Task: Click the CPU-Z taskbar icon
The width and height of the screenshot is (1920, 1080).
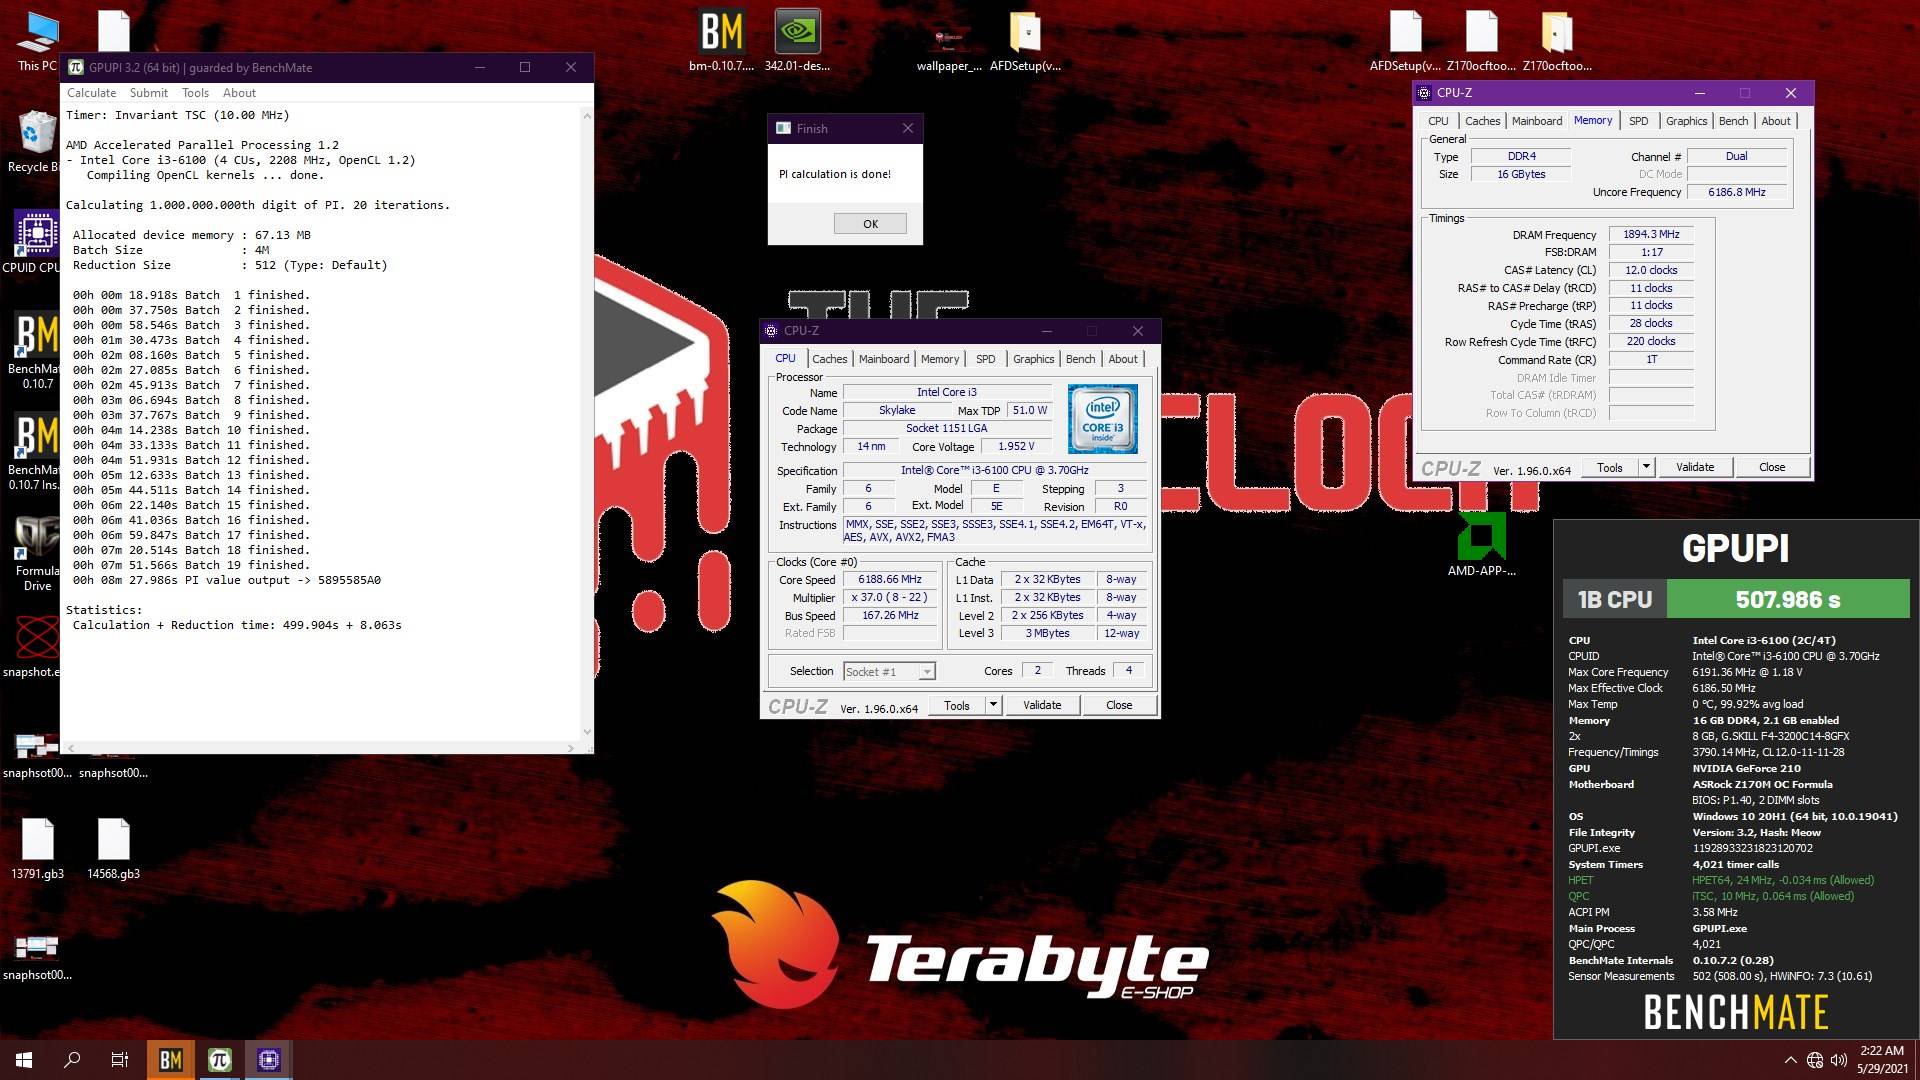Action: pyautogui.click(x=268, y=1060)
